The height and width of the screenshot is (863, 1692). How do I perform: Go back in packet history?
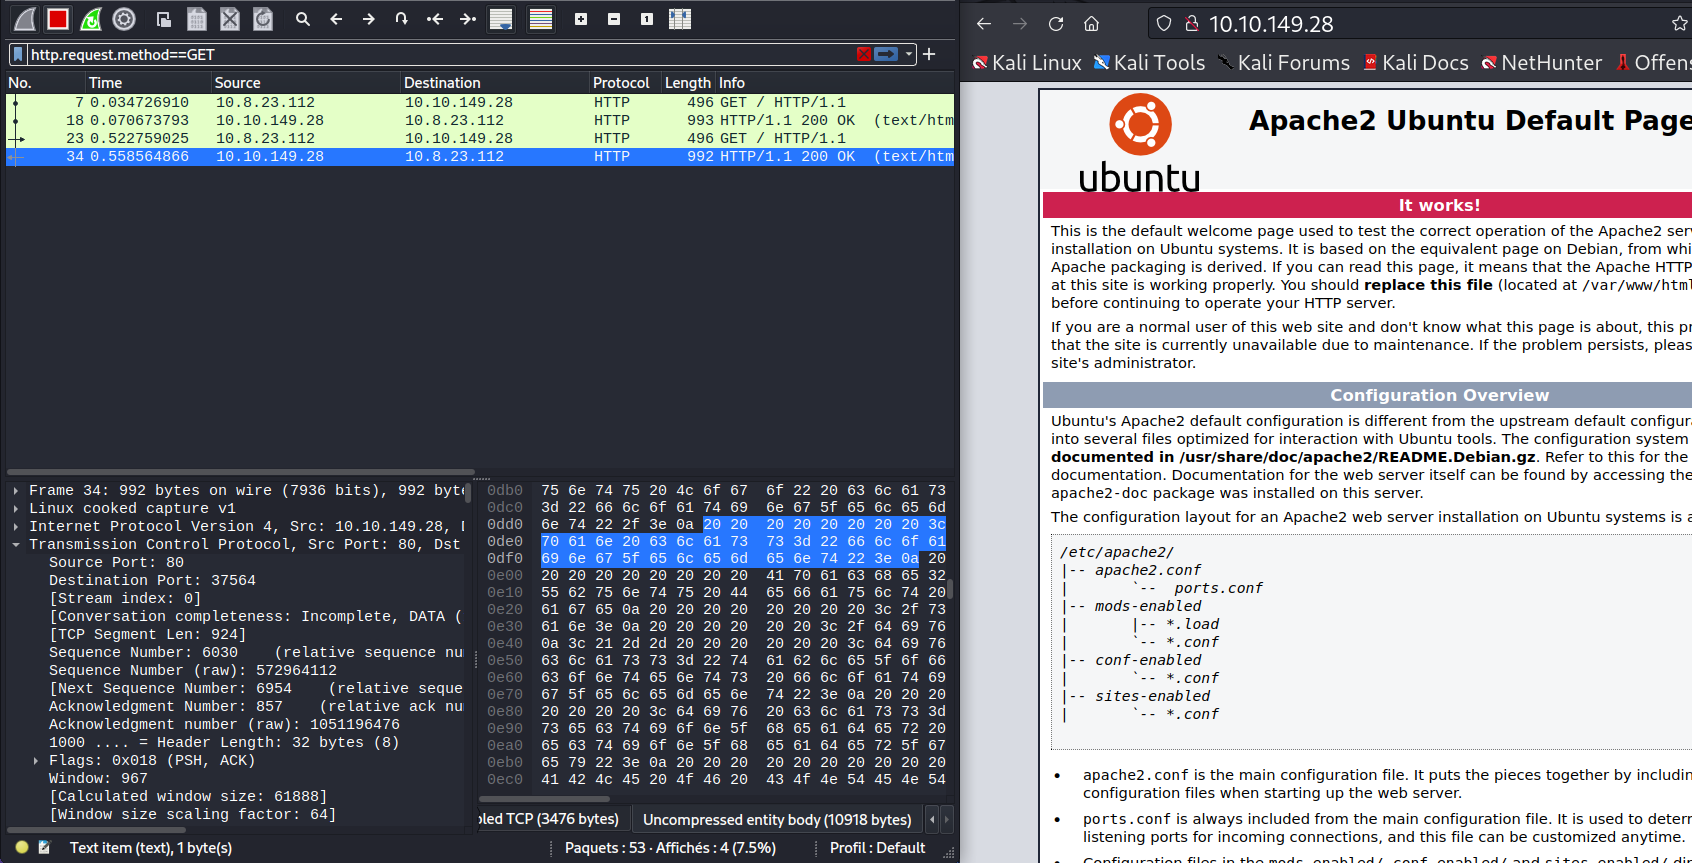336,19
